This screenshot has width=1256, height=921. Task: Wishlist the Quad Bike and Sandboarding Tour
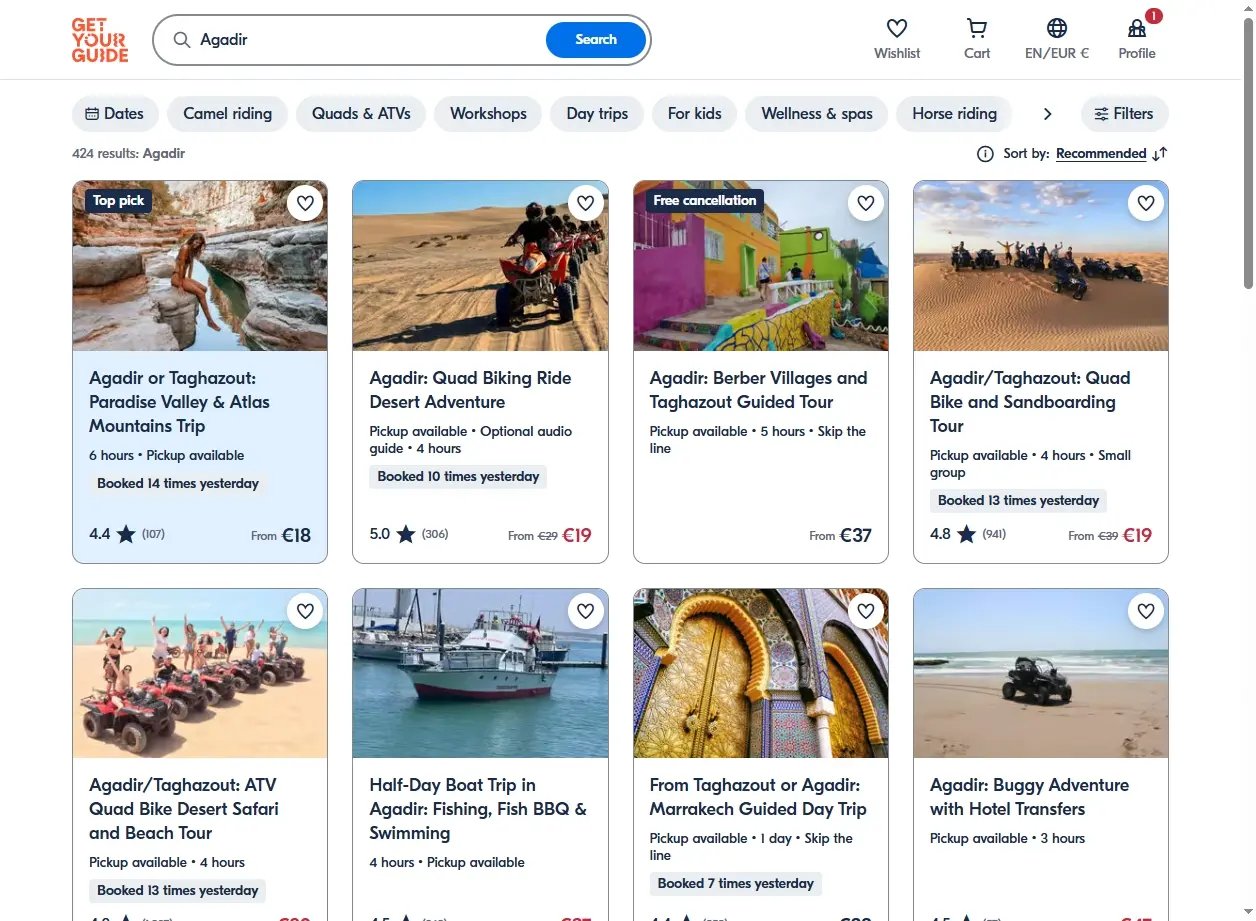click(1146, 203)
